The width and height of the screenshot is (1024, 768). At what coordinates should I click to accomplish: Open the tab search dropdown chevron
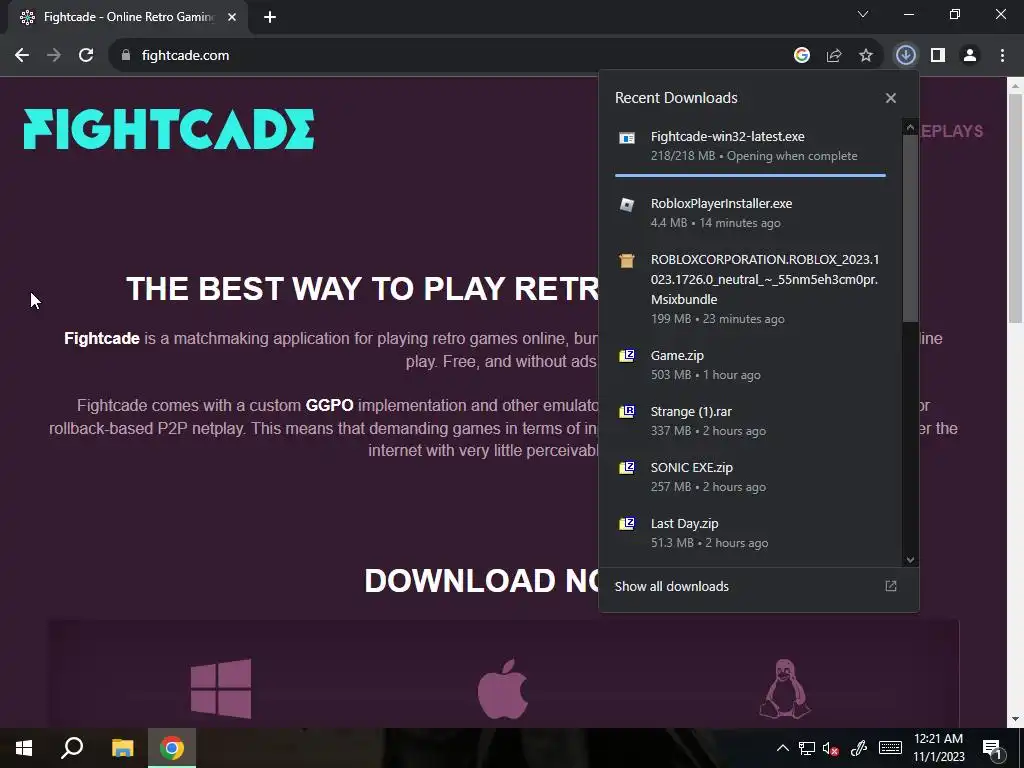[863, 14]
